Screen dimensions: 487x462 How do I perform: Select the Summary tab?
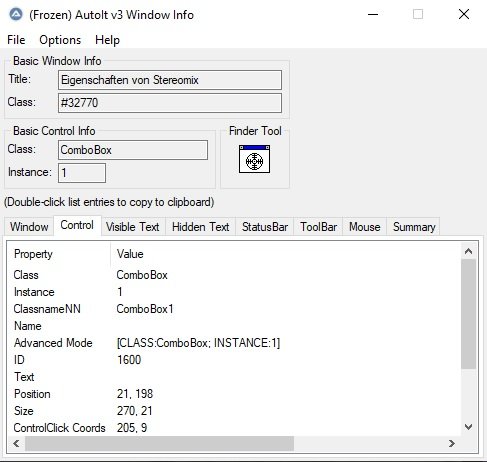tap(414, 227)
